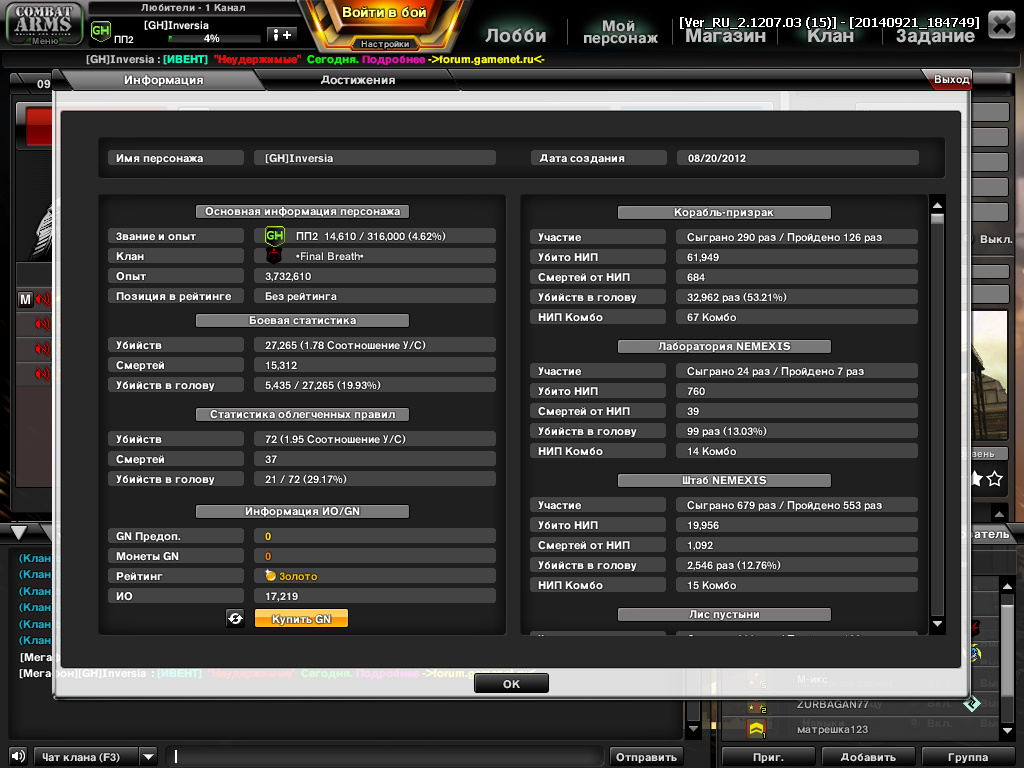Click the rank icon beside матрешка123
1024x768 pixels.
[756, 728]
